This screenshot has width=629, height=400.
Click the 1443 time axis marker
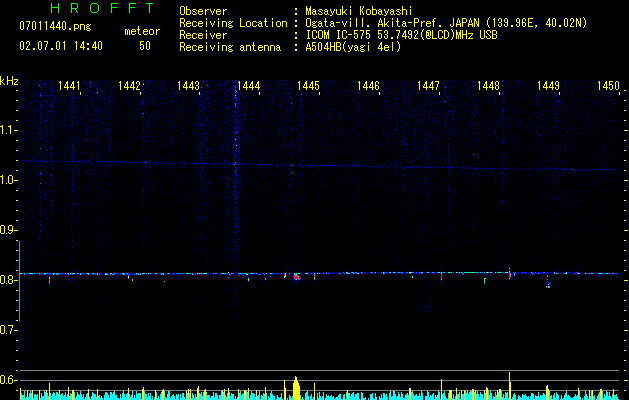coord(189,86)
